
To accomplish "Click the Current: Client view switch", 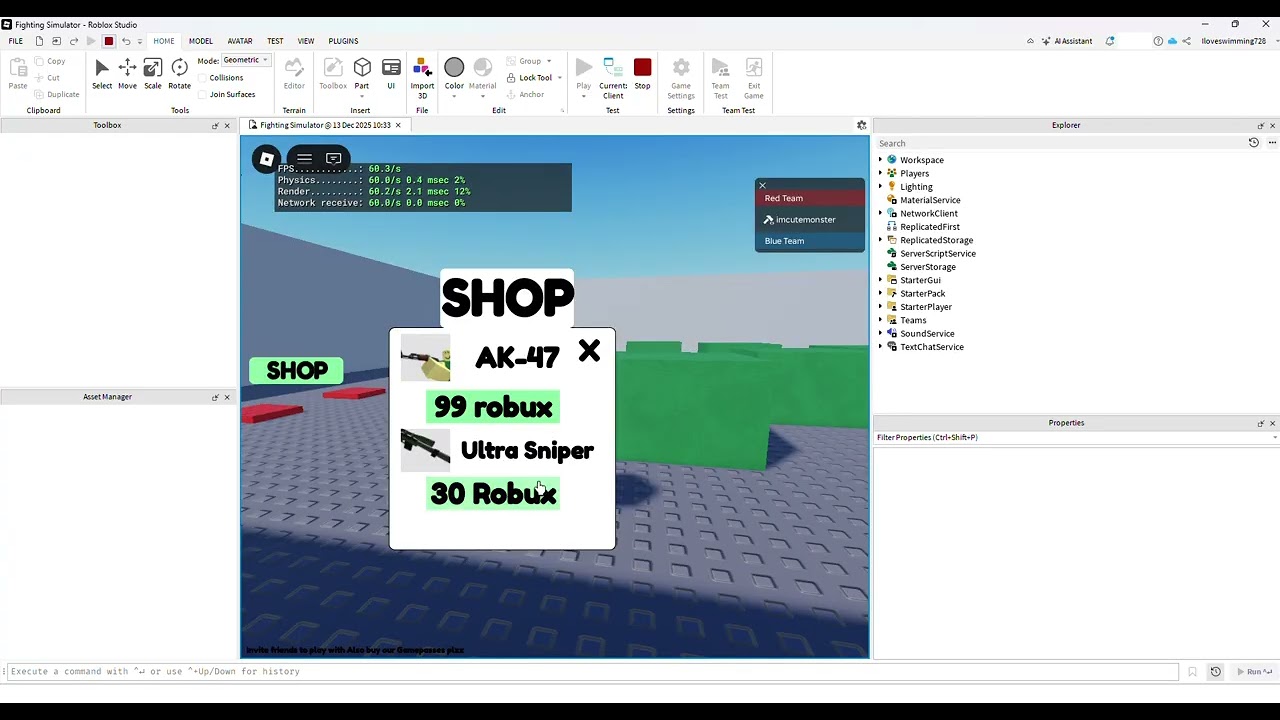I will (x=613, y=78).
